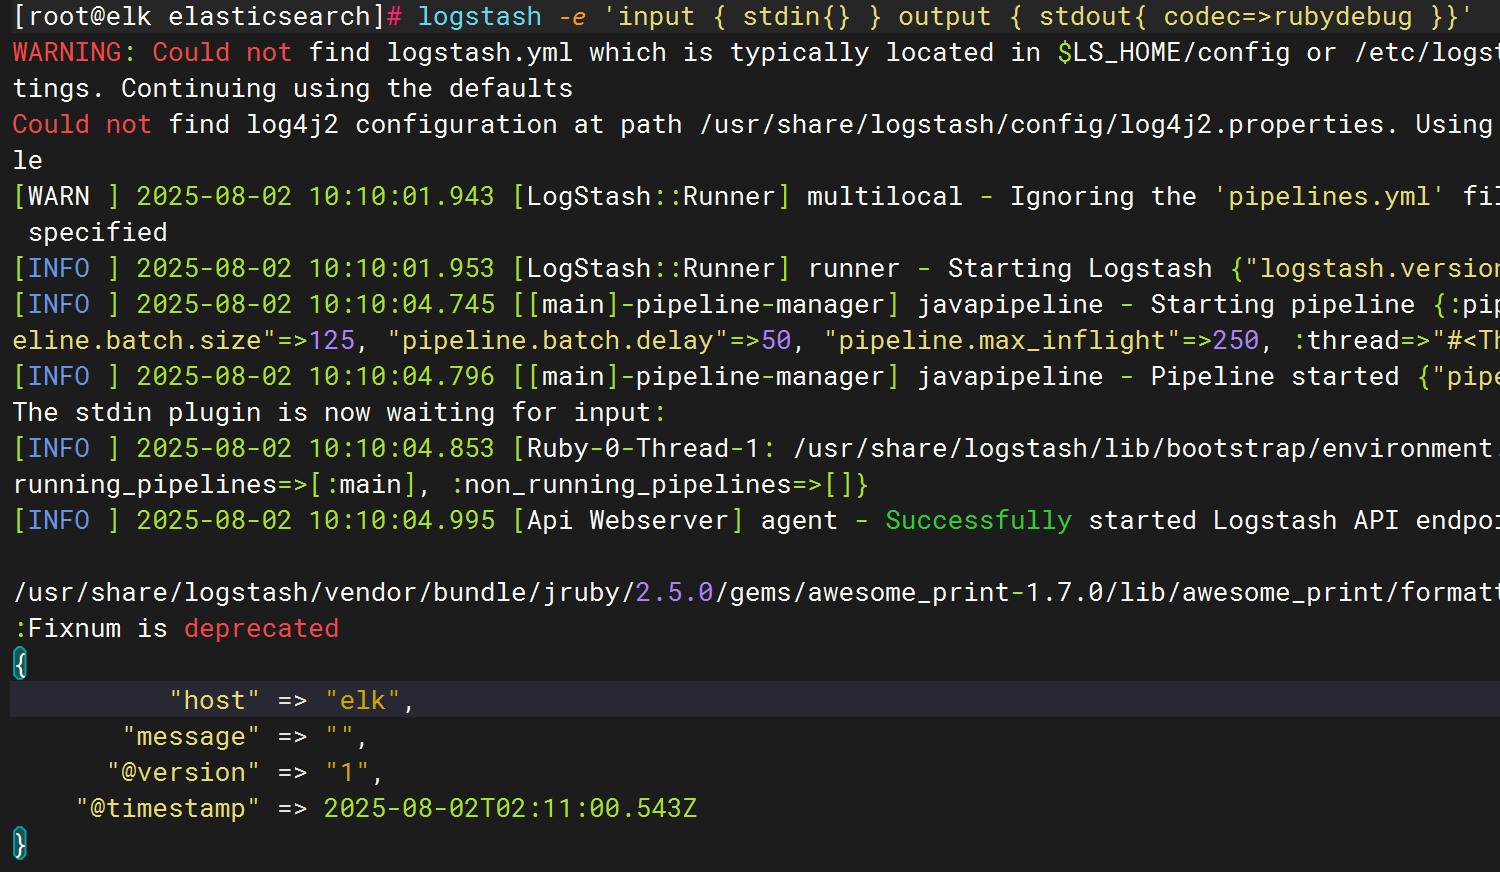
Task: Click the "-e" flag in the command
Action: tap(573, 17)
